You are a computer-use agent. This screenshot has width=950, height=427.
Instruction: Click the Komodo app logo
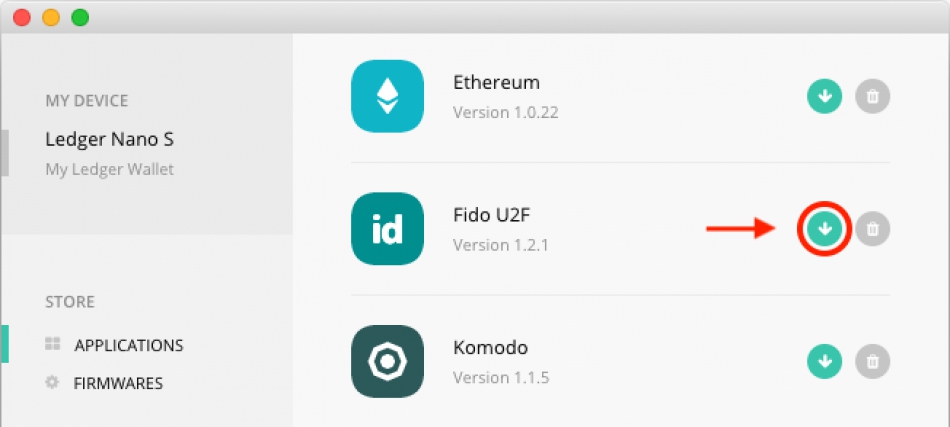tap(387, 362)
